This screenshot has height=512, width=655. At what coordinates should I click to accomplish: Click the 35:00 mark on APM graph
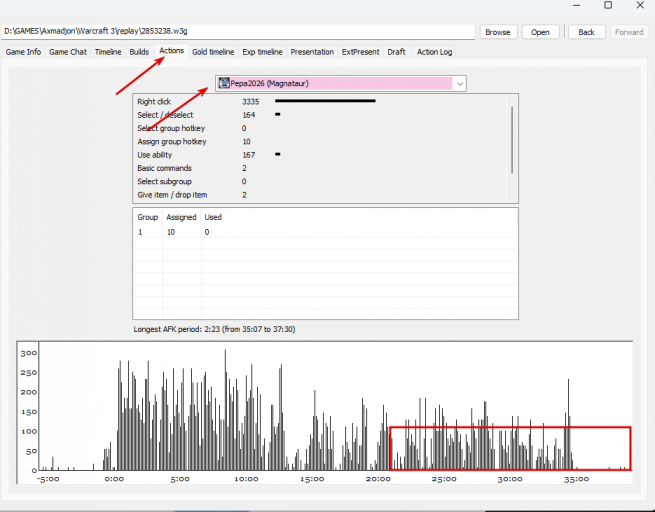576,479
